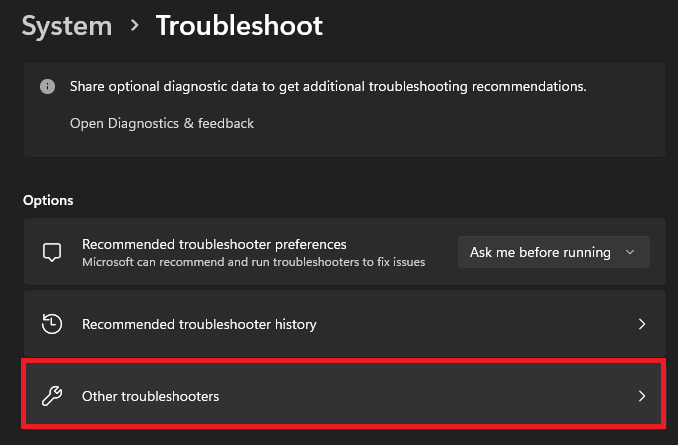Viewport: 678px width, 445px height.
Task: Click the down arrow in preferences dropdown
Action: click(x=630, y=252)
